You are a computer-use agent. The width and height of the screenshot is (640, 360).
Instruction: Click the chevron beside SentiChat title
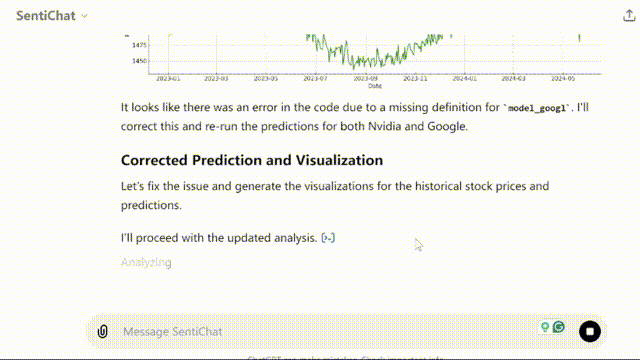tap(84, 16)
